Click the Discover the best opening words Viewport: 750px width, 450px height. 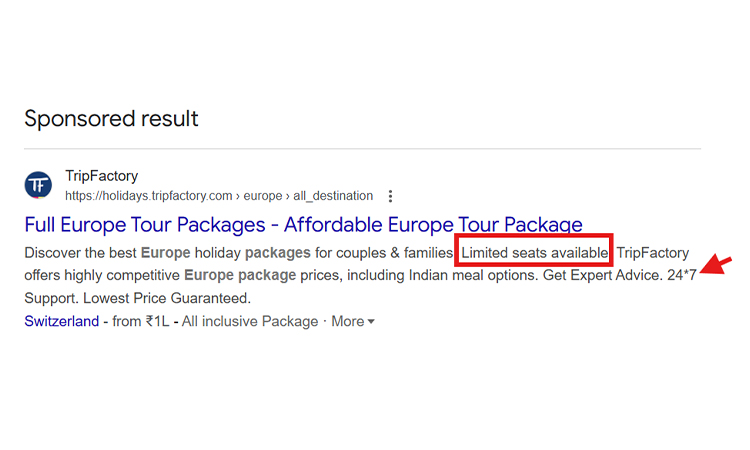point(80,252)
